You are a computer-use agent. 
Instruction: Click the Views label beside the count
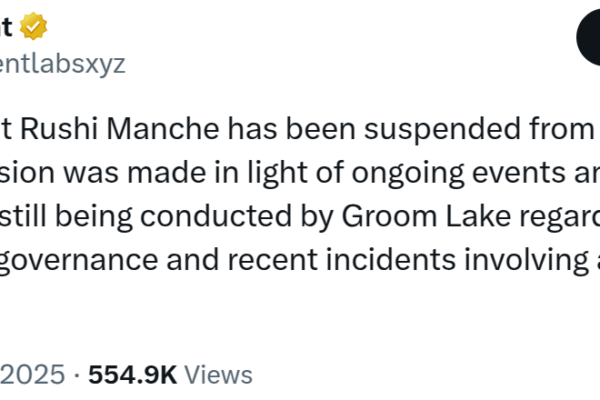click(218, 374)
